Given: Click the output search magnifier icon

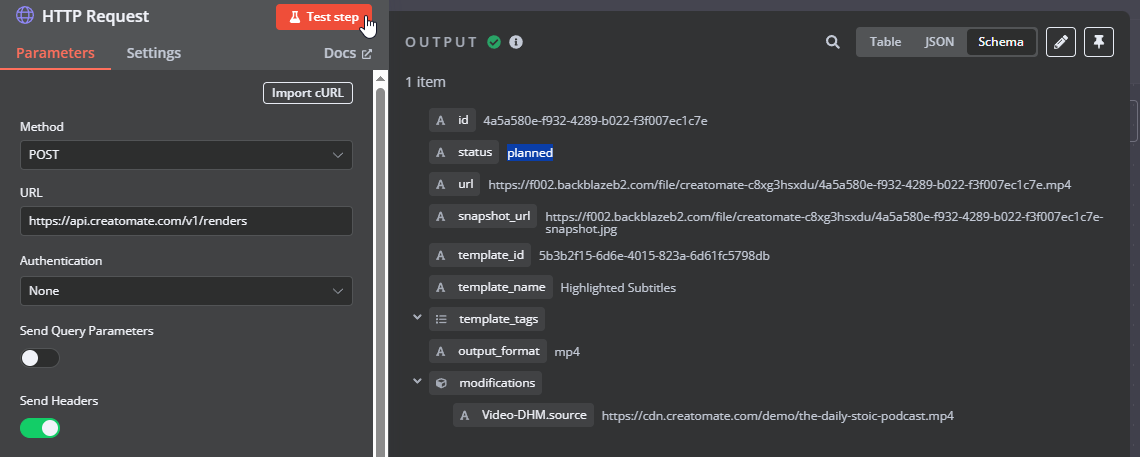Looking at the screenshot, I should click(x=832, y=42).
